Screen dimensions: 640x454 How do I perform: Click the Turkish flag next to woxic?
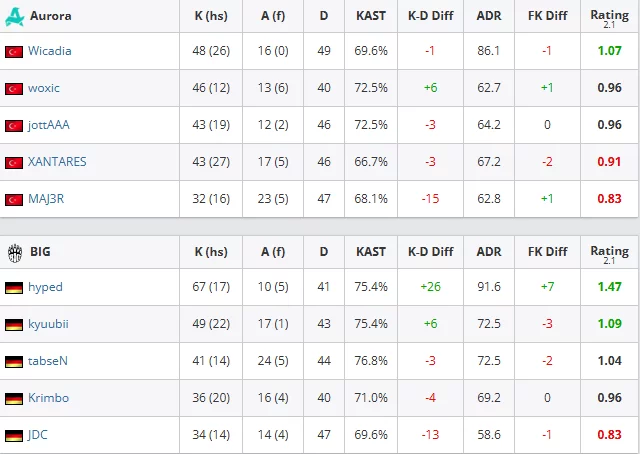(x=14, y=89)
